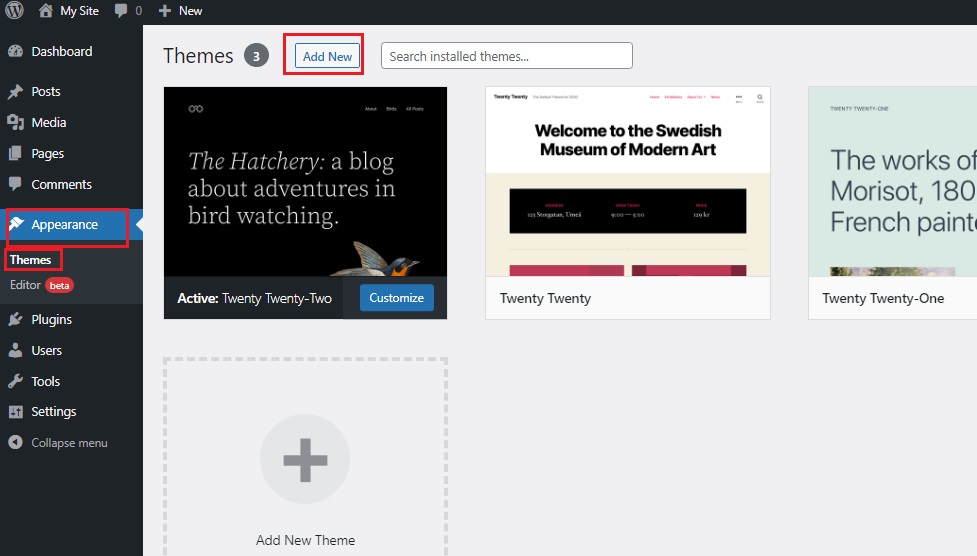Click the Settings sliders icon

(x=16, y=411)
